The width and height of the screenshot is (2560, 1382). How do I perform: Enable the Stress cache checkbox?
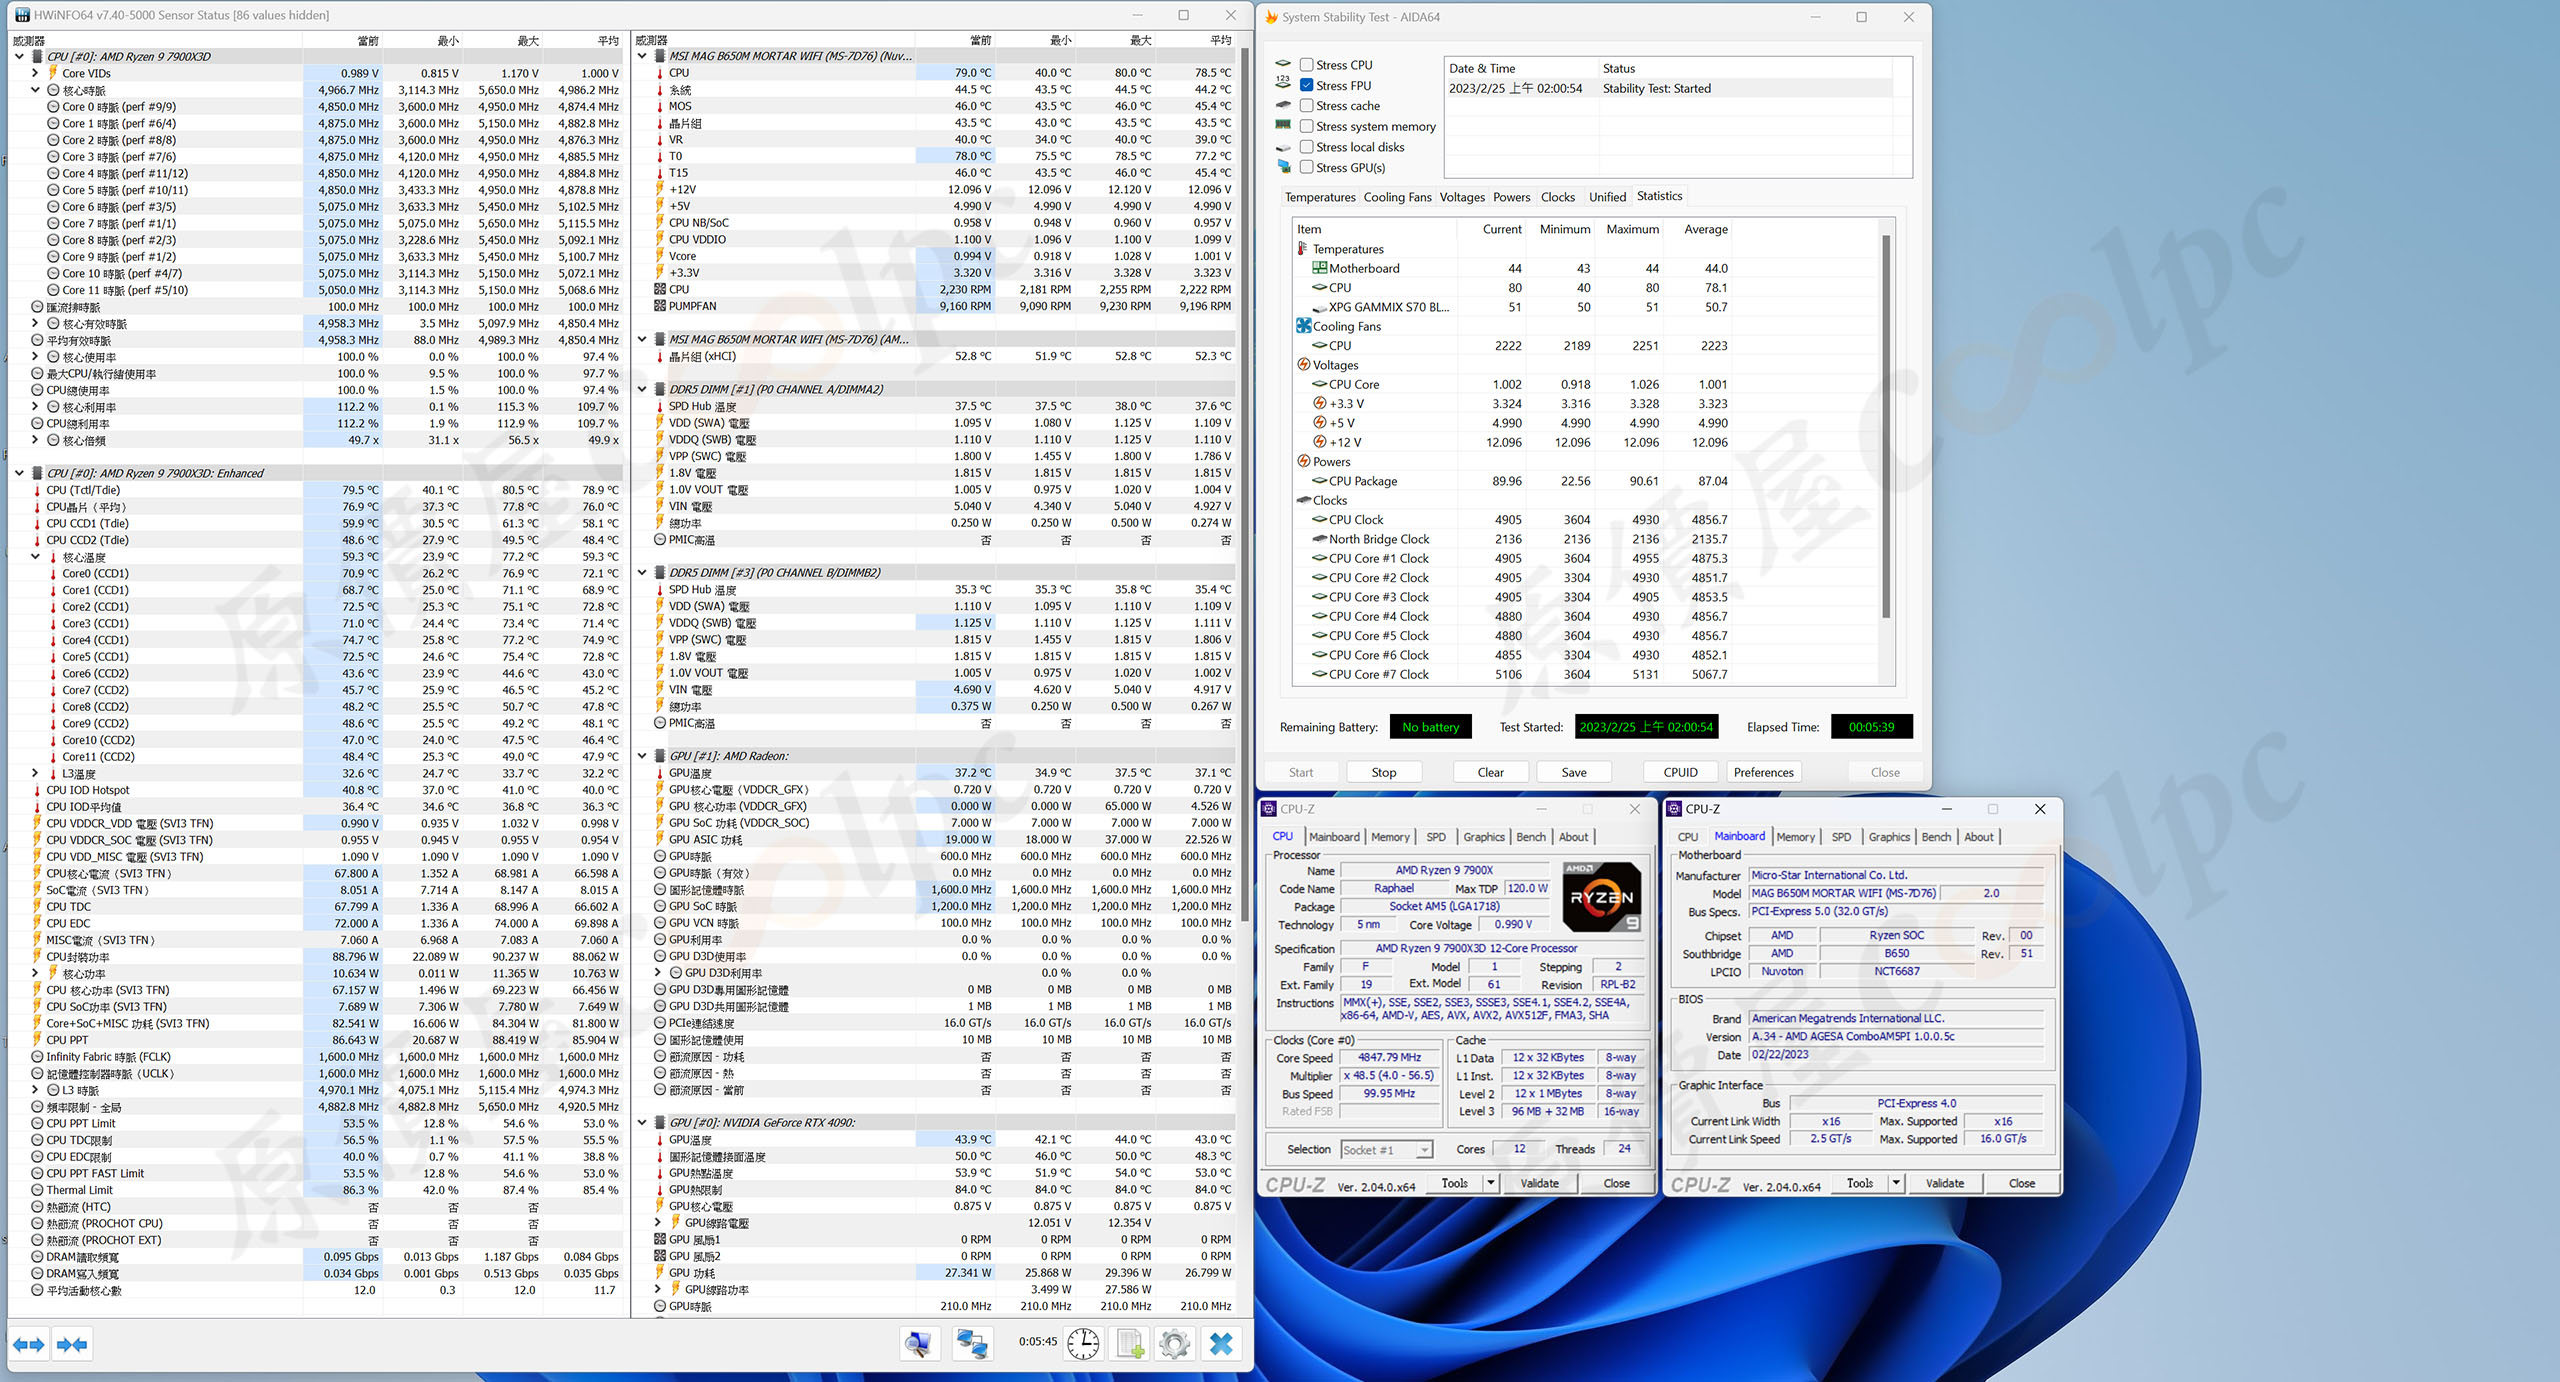pyautogui.click(x=1306, y=106)
